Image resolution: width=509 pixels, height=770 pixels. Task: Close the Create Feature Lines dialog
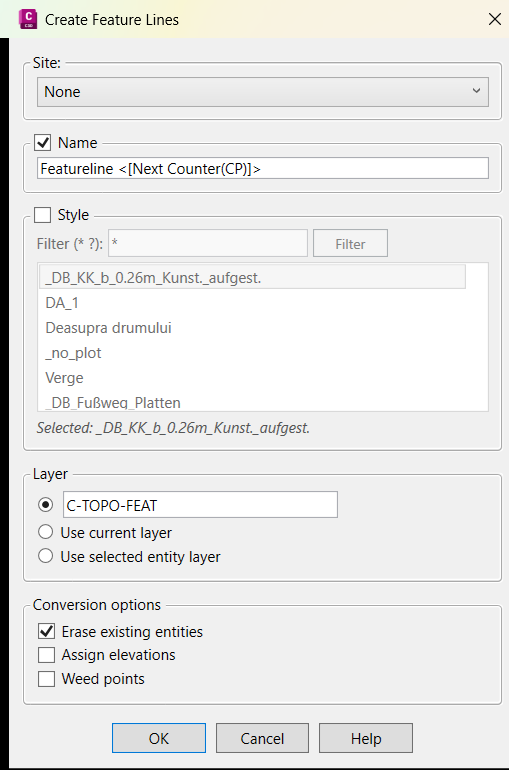495,19
